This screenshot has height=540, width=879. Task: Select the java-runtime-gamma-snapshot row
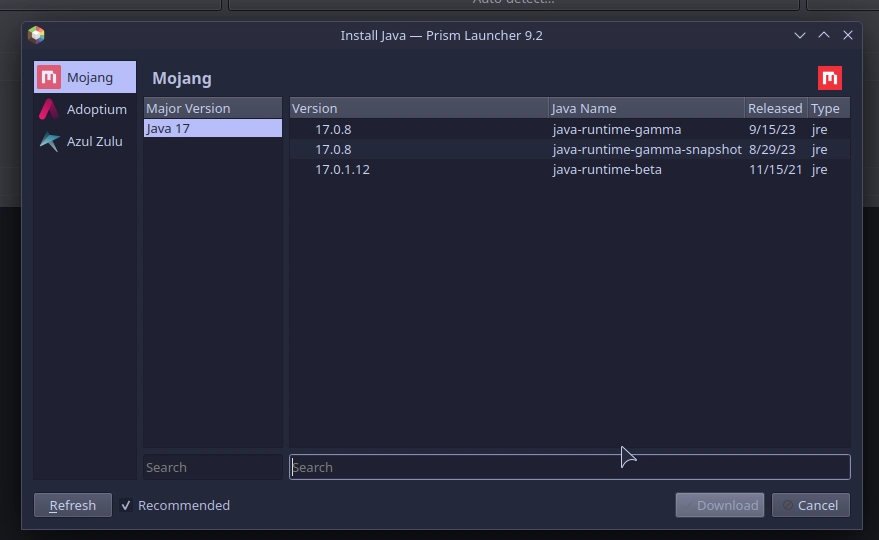(570, 149)
